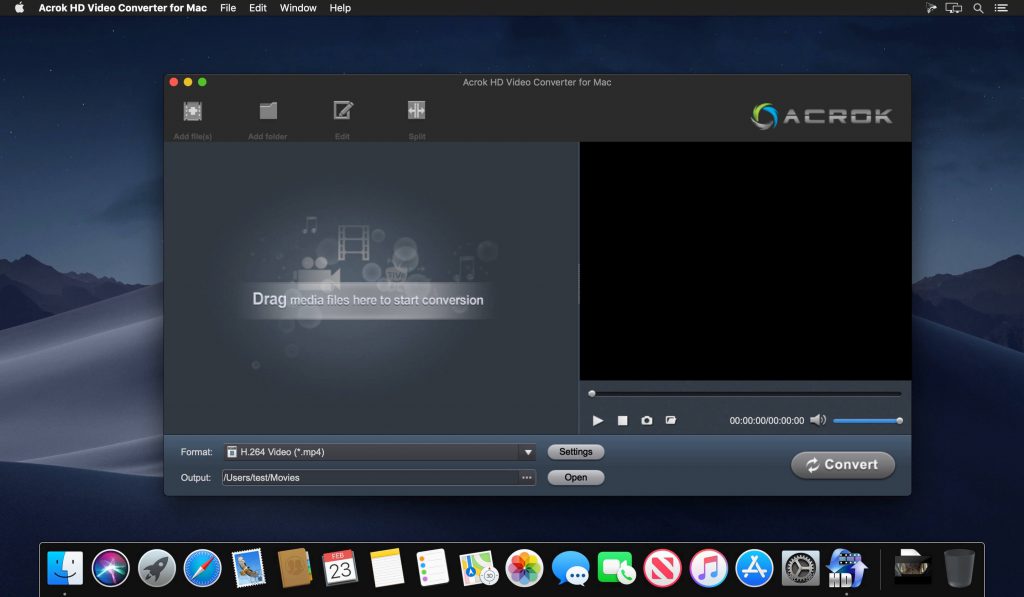Expand the Format dropdown list
The height and width of the screenshot is (597, 1024).
click(x=529, y=451)
